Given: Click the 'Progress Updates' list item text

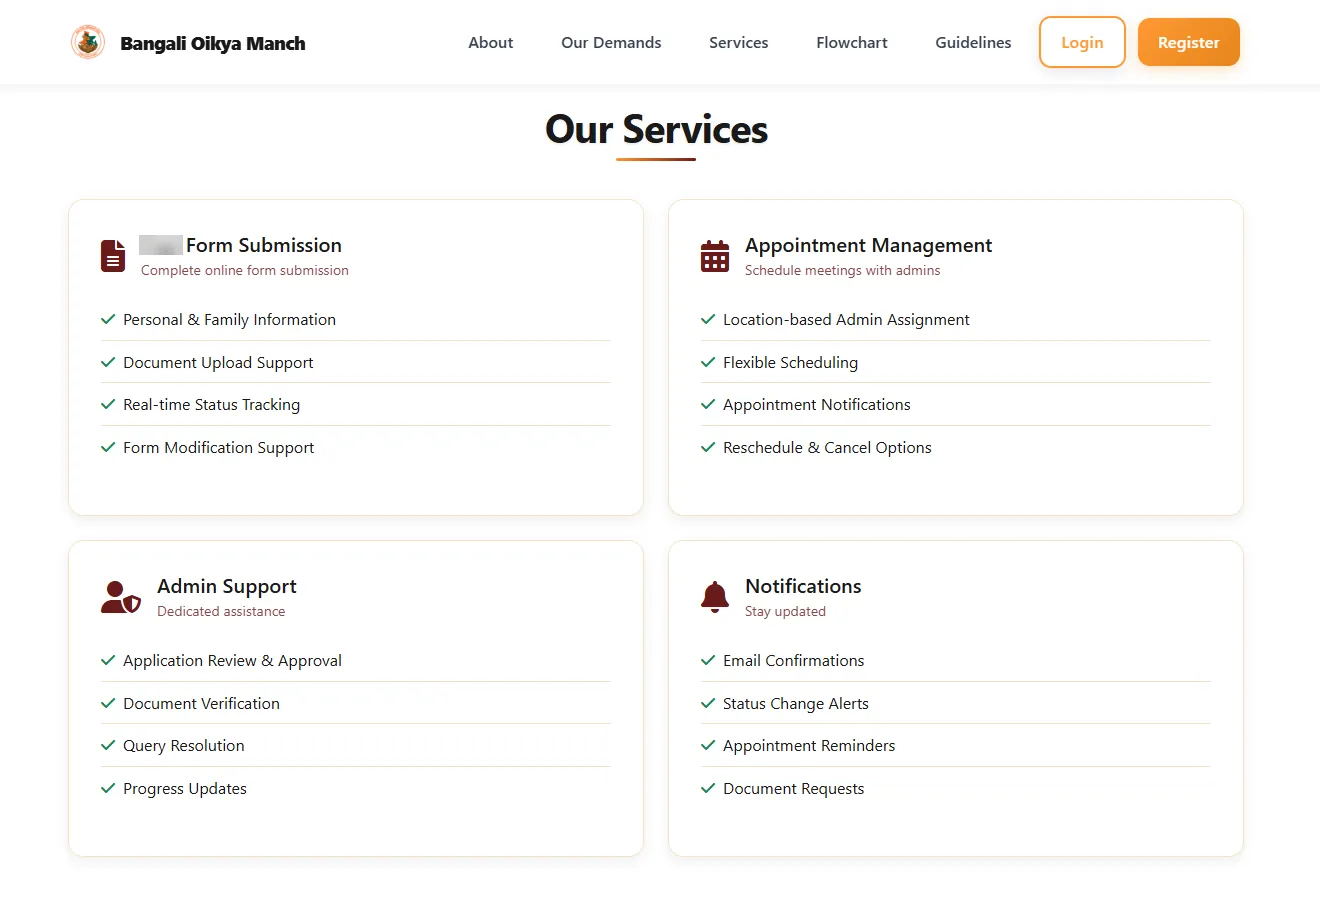Looking at the screenshot, I should tap(185, 788).
